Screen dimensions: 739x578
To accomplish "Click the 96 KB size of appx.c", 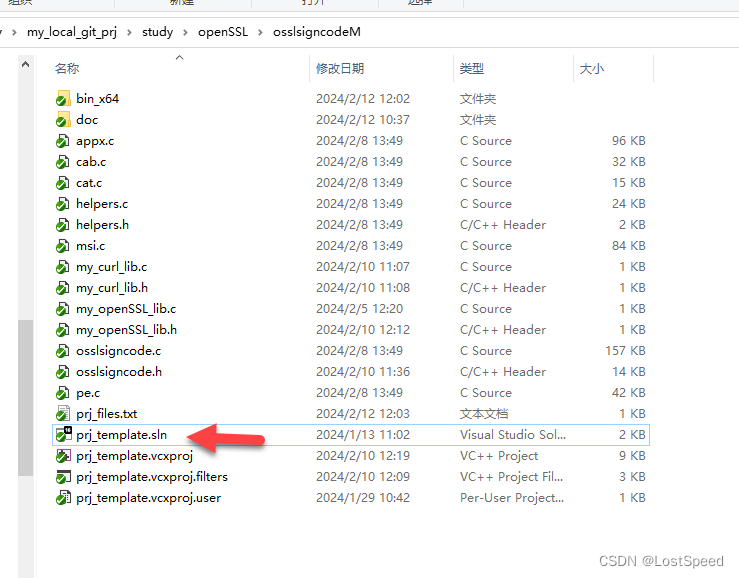I will pos(629,141).
